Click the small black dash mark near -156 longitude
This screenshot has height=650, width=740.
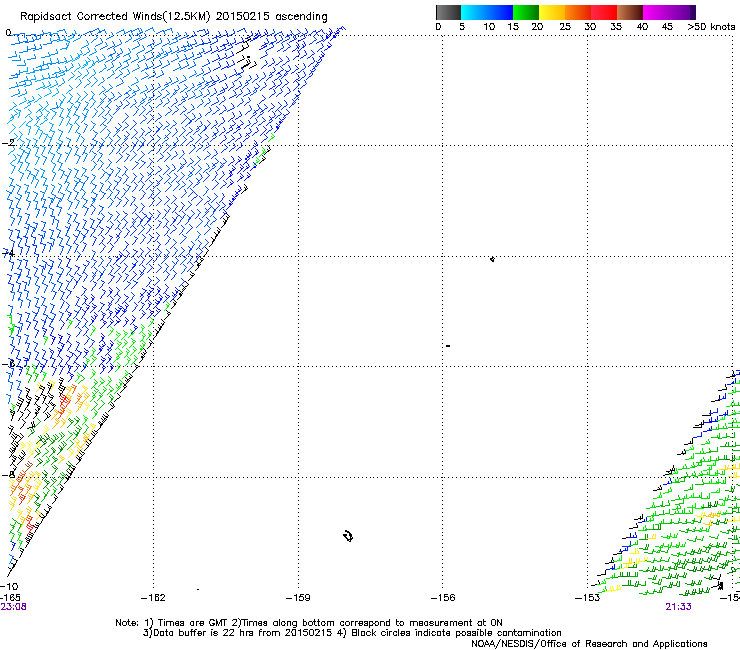tap(448, 346)
